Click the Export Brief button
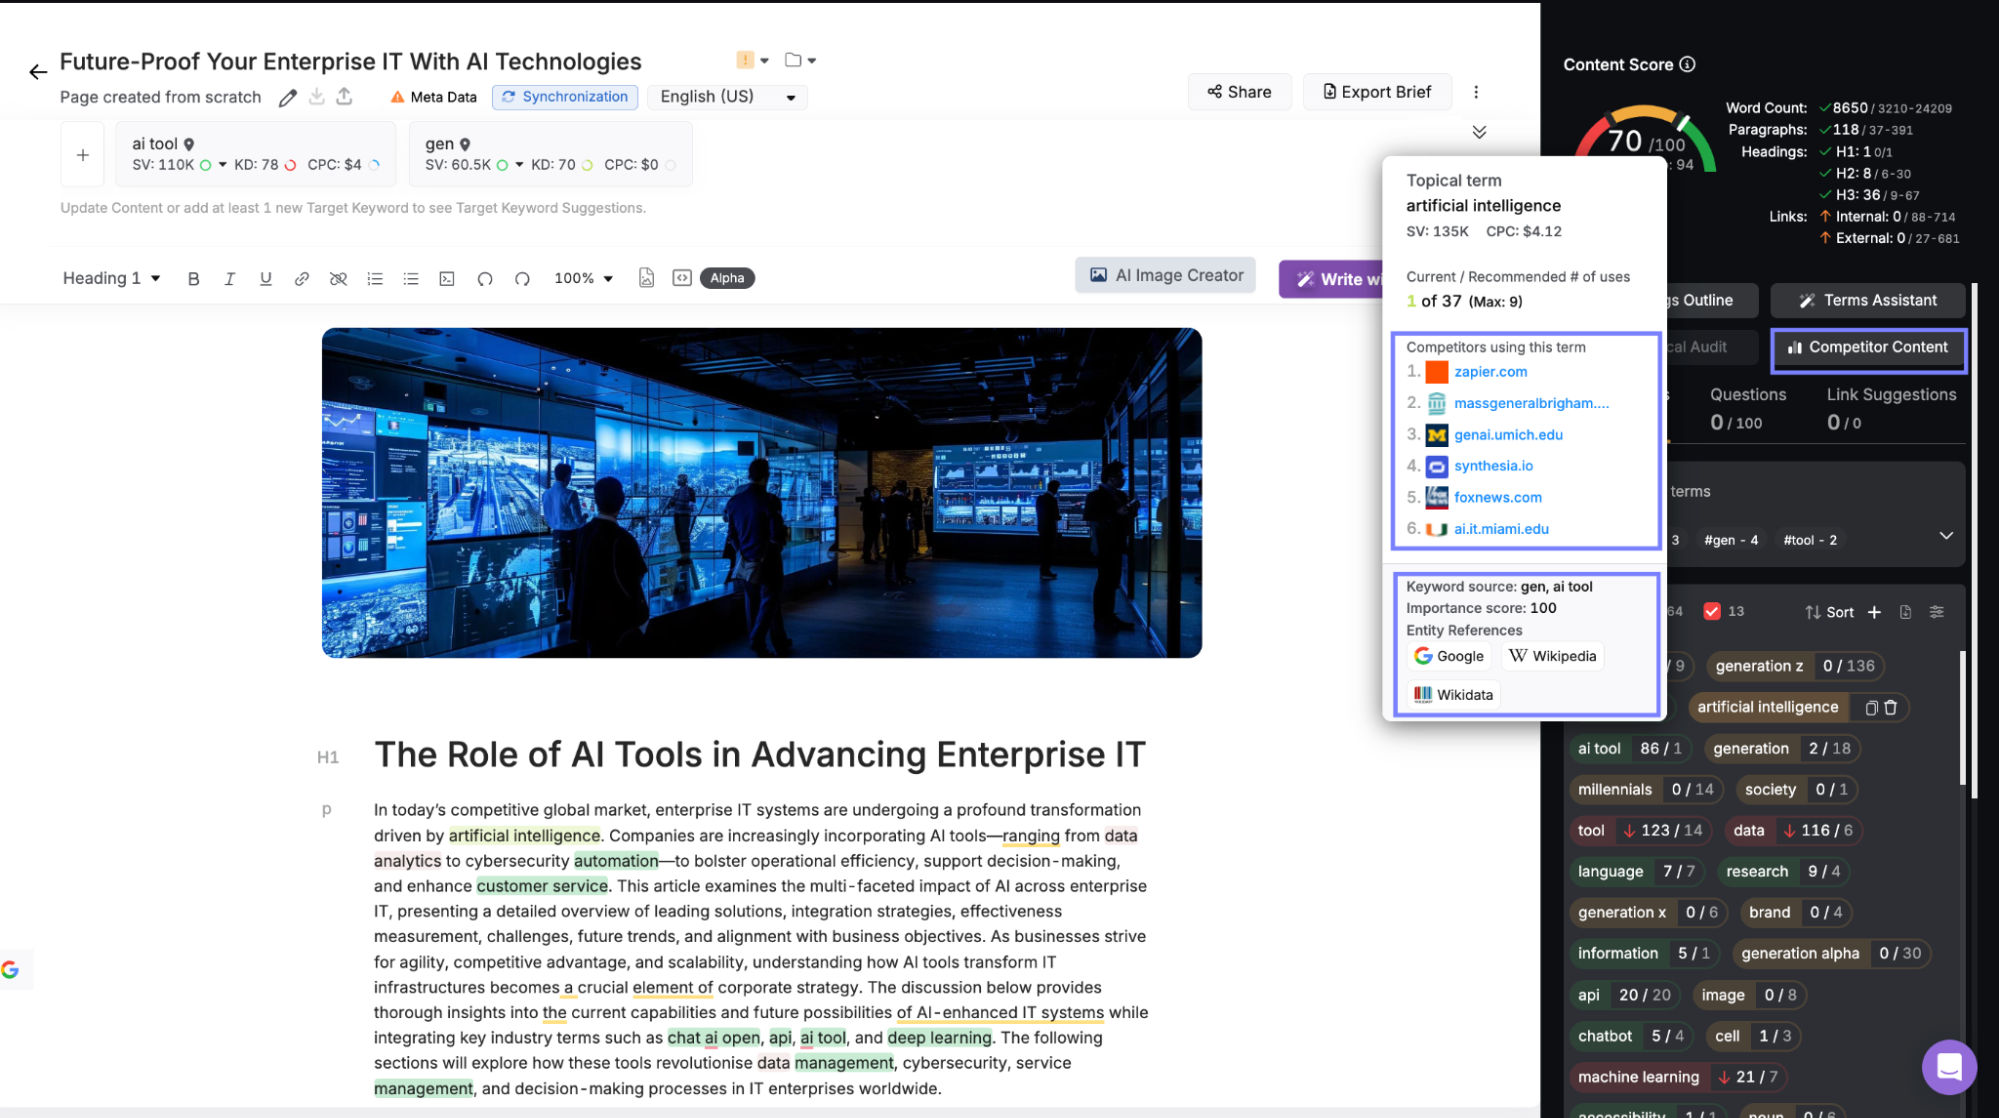Viewport: 1999px width, 1118px height. [x=1377, y=92]
